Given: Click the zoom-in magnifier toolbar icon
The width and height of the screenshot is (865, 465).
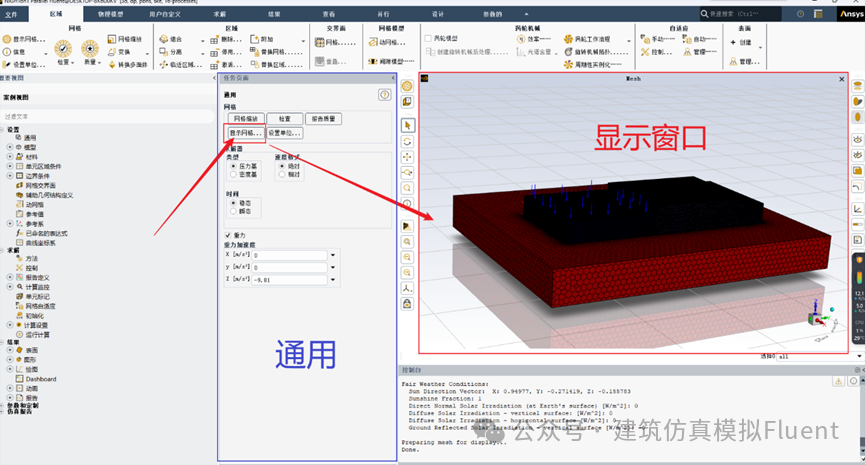Looking at the screenshot, I should pyautogui.click(x=407, y=242).
